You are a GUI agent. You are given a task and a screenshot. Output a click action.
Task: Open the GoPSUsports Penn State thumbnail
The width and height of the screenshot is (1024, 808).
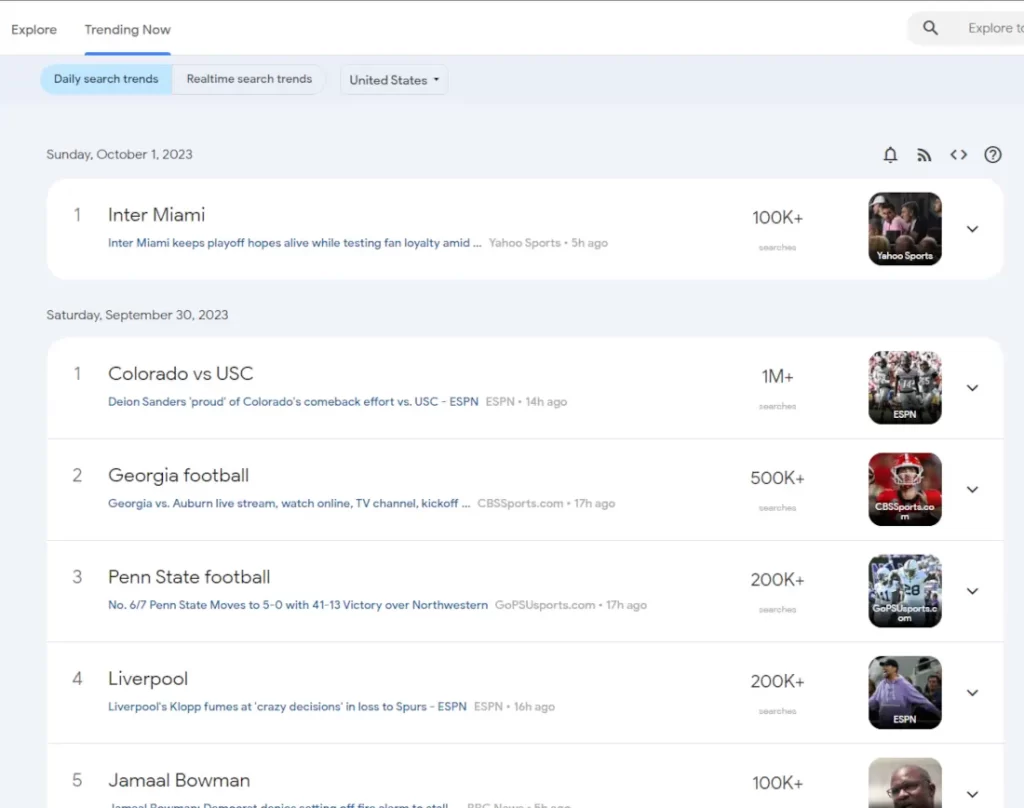pyautogui.click(x=904, y=591)
